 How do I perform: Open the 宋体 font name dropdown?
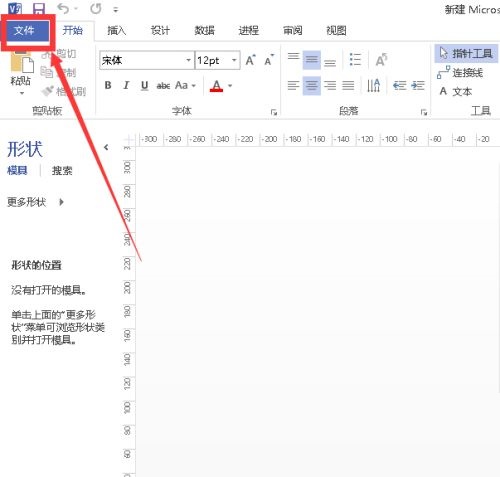pos(189,60)
